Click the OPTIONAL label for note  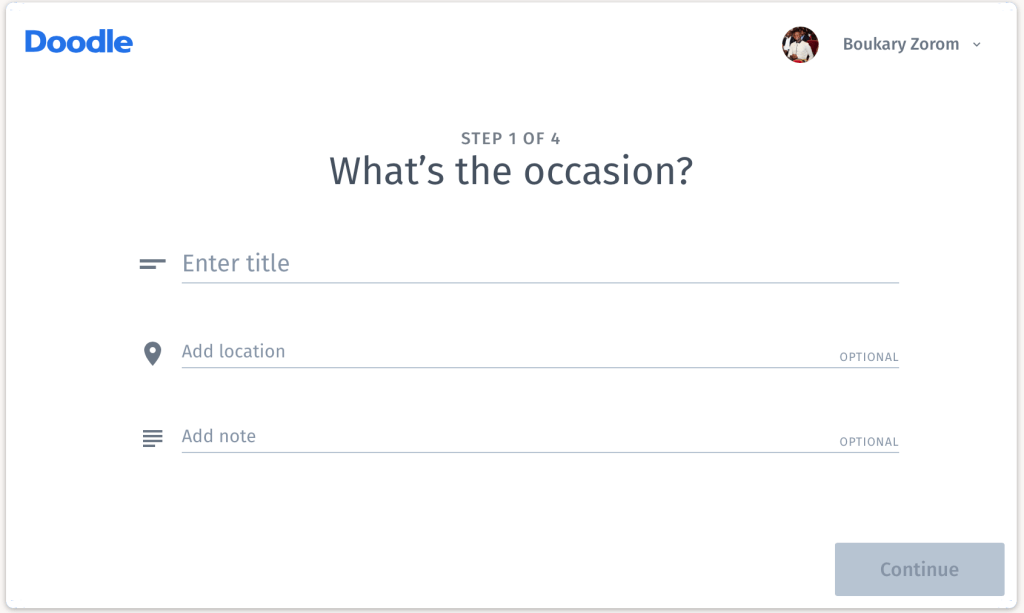click(868, 442)
